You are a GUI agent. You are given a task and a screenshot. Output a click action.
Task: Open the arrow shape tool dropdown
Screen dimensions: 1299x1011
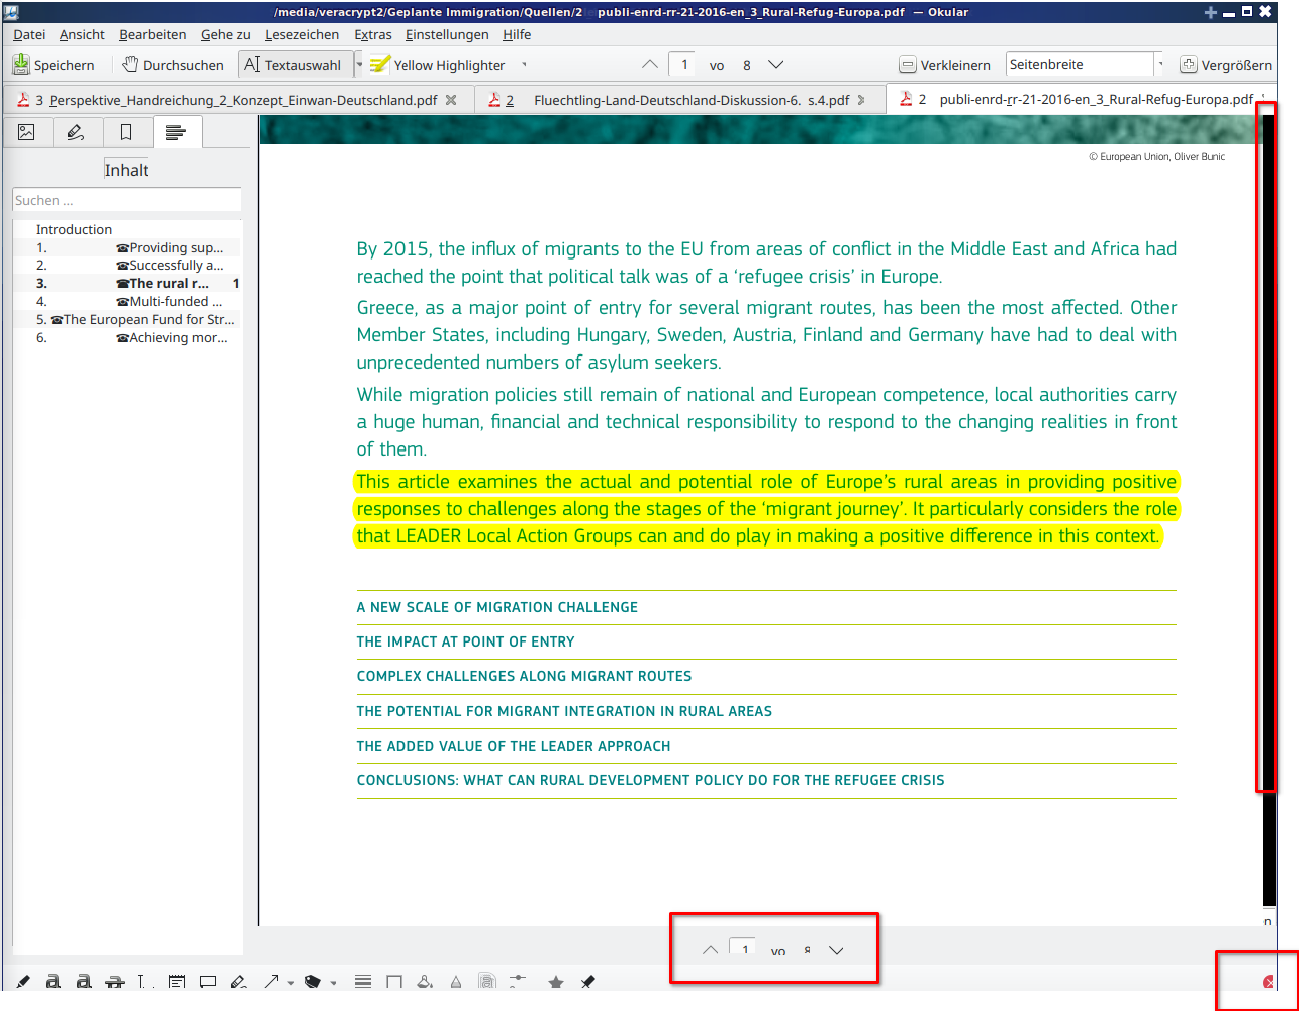(291, 982)
